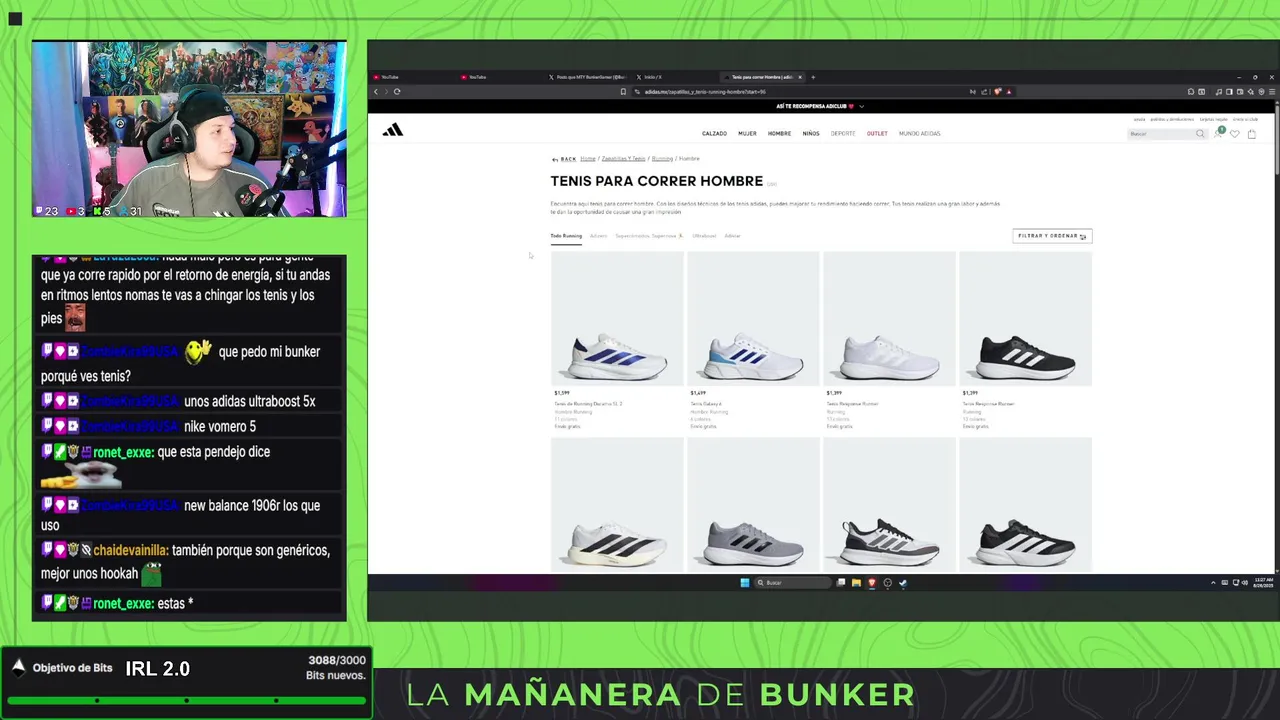This screenshot has width=1280, height=720.
Task: Click the browser forward arrow
Action: pyautogui.click(x=386, y=92)
